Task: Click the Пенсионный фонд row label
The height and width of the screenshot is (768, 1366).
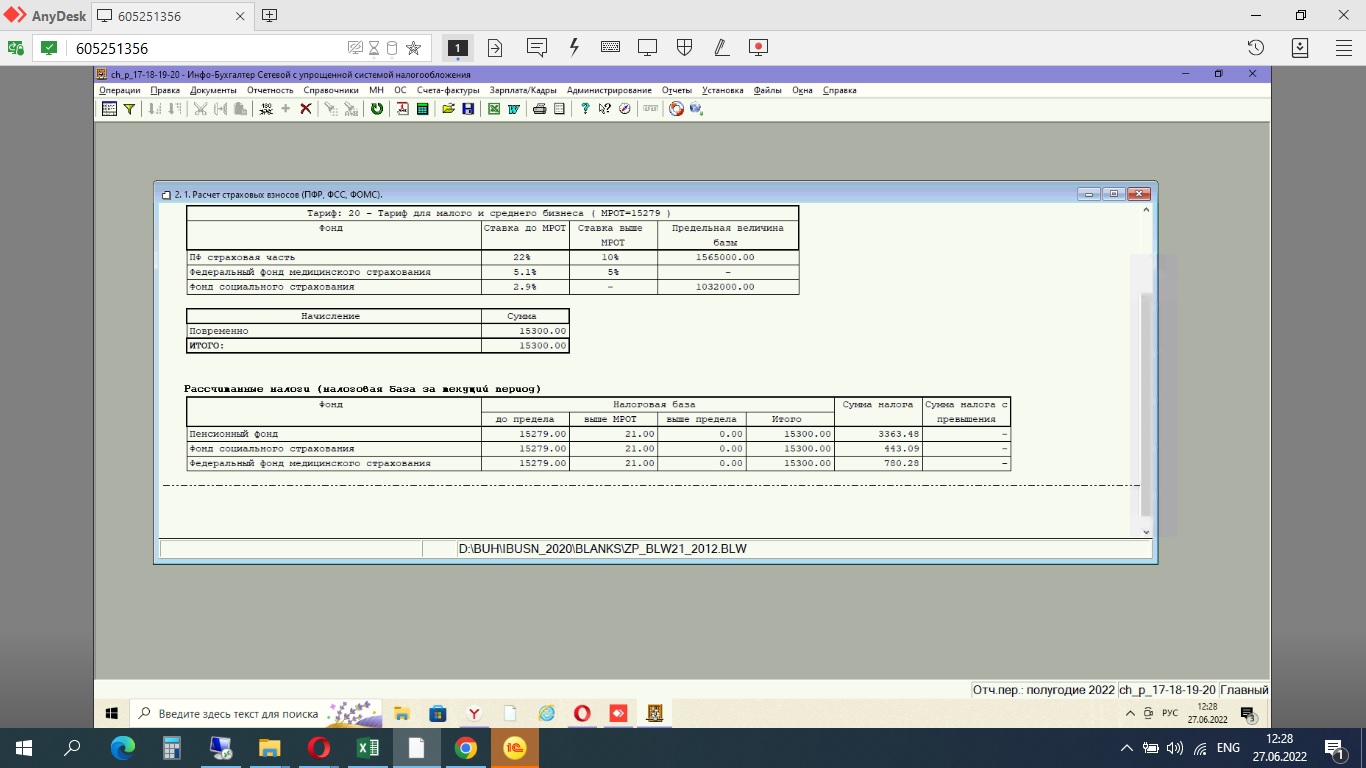Action: coord(233,434)
